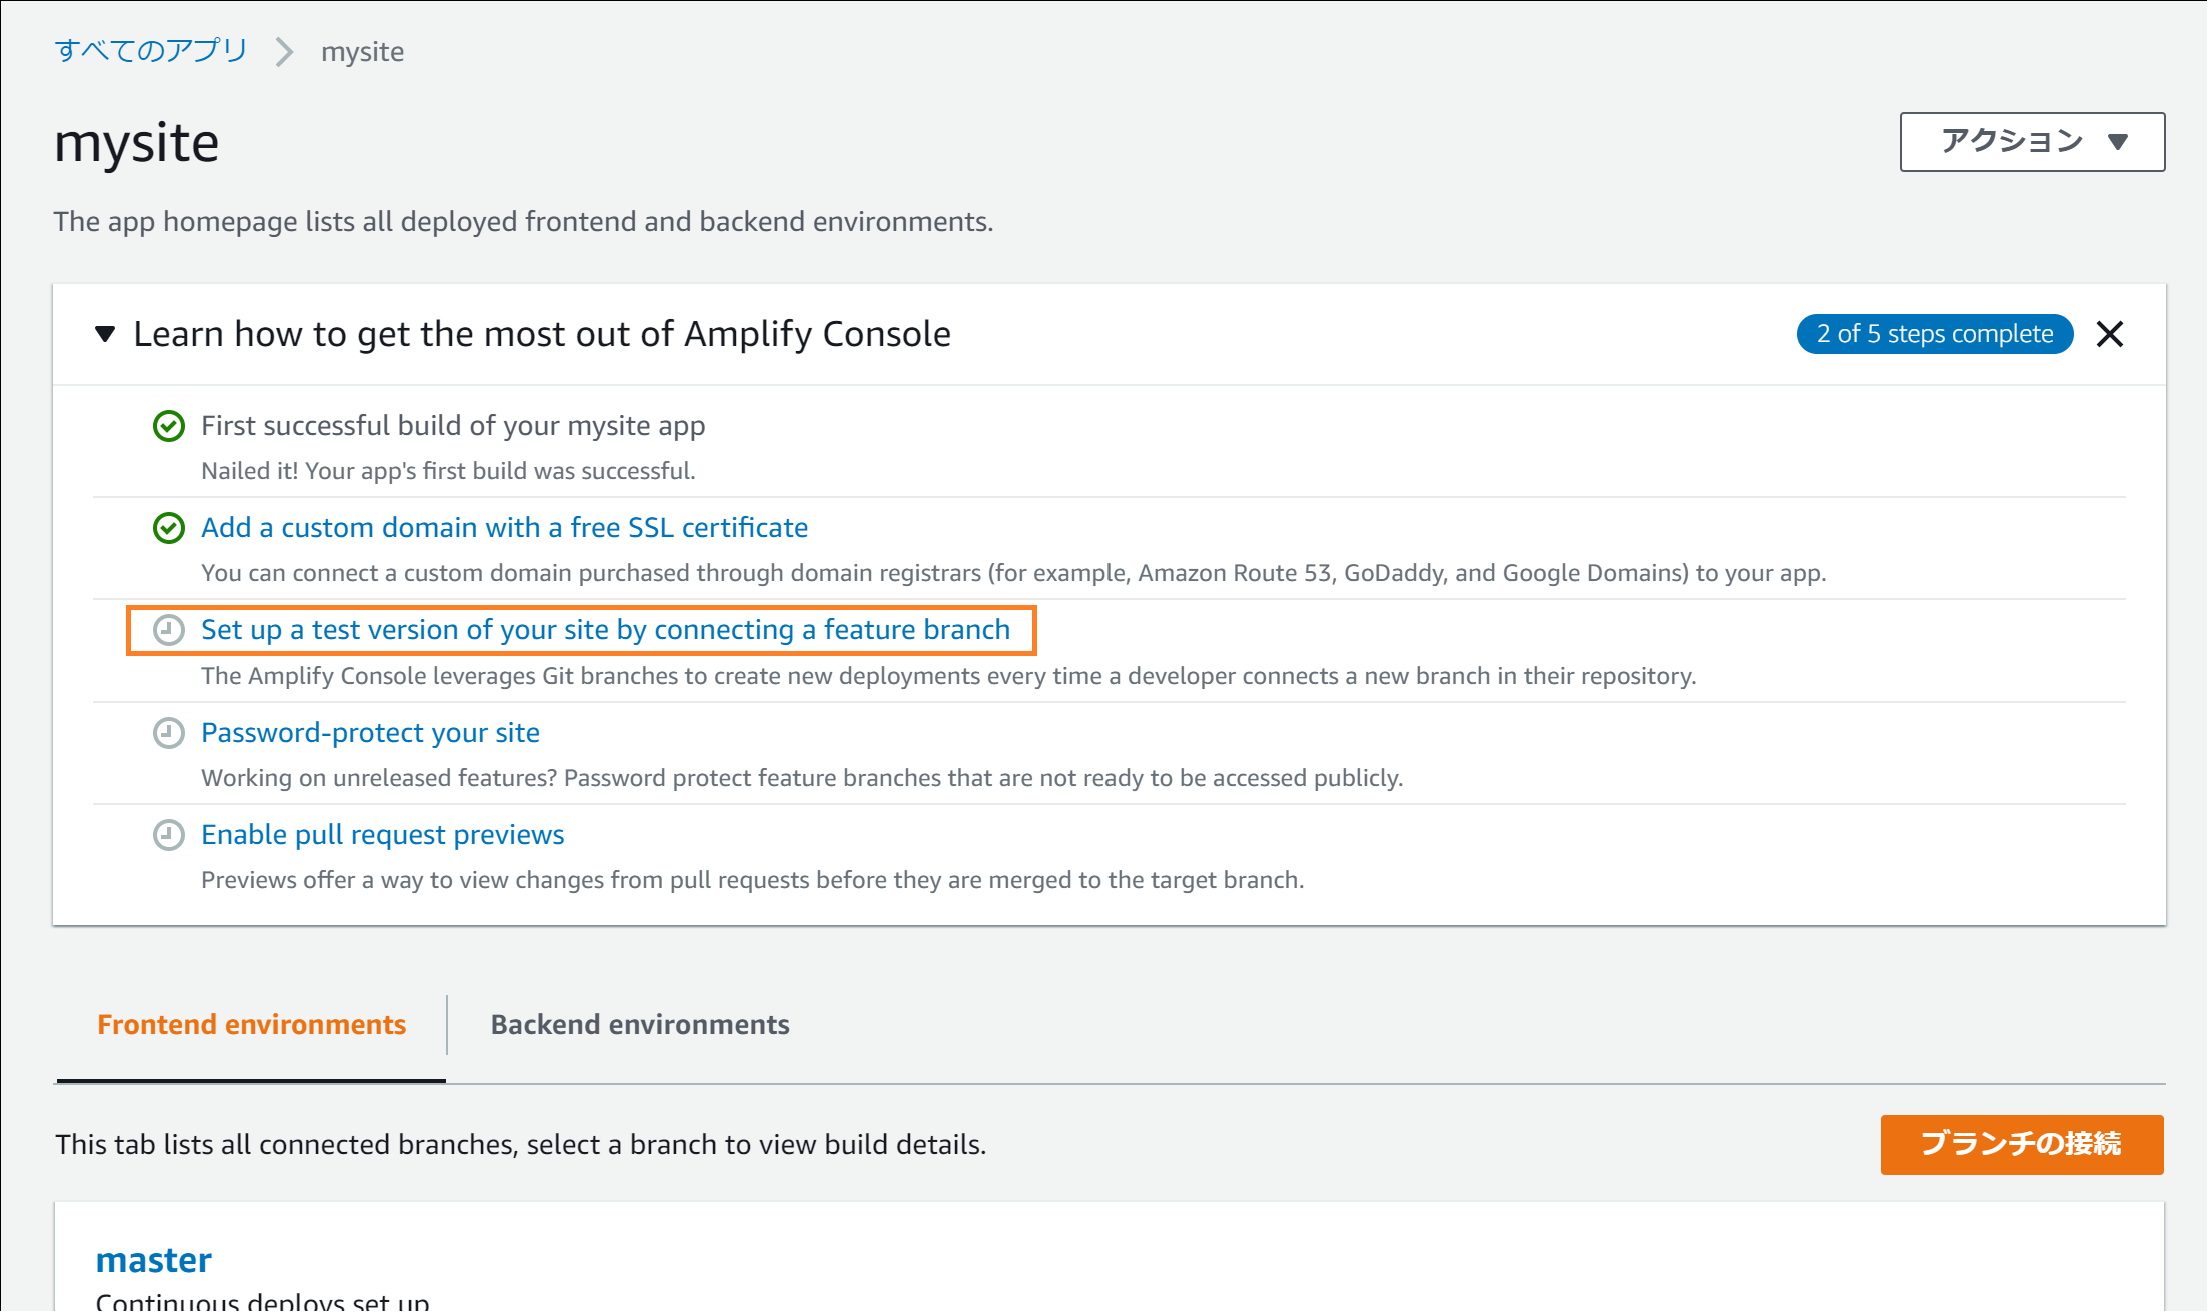Click the pending clock icon beside pull request previews
Image resolution: width=2208 pixels, height=1312 pixels.
coord(169,835)
